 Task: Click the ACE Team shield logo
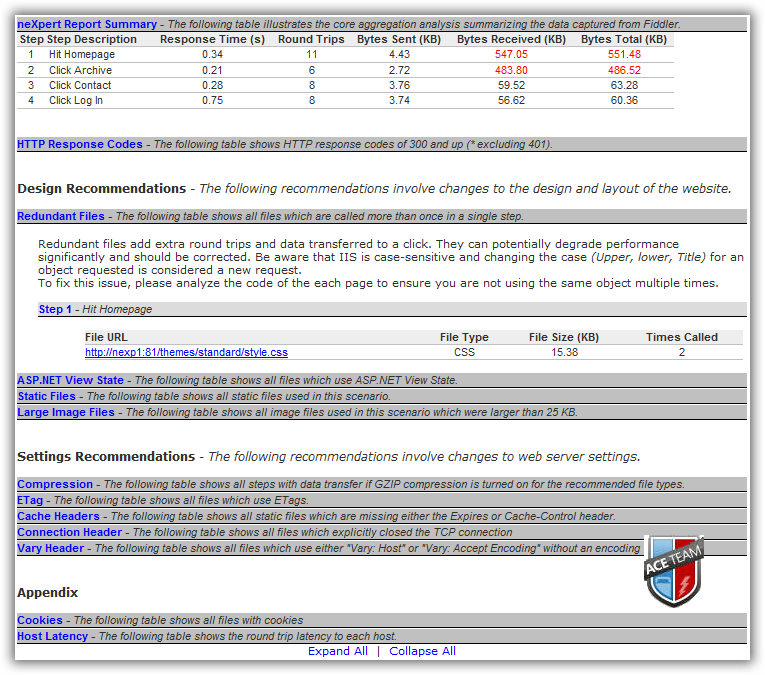coord(674,572)
